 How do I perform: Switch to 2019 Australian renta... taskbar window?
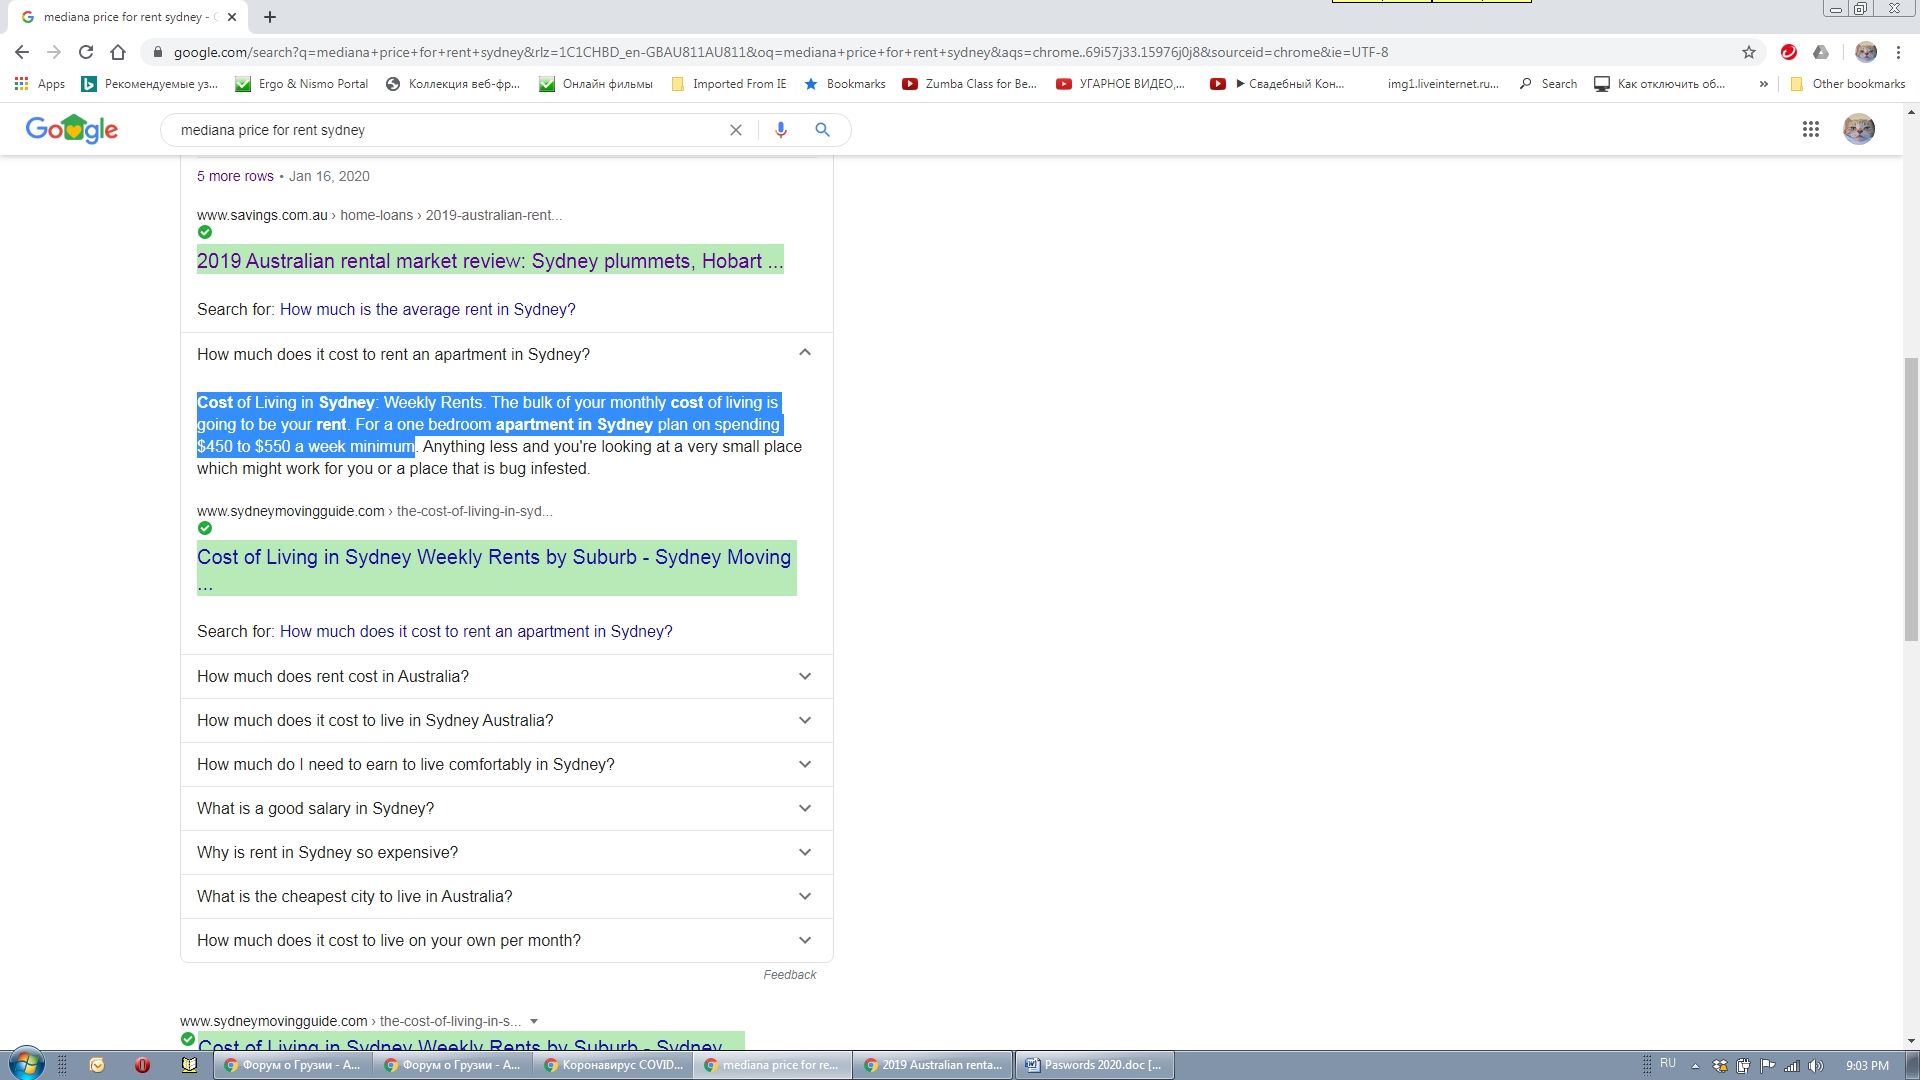pyautogui.click(x=934, y=1065)
